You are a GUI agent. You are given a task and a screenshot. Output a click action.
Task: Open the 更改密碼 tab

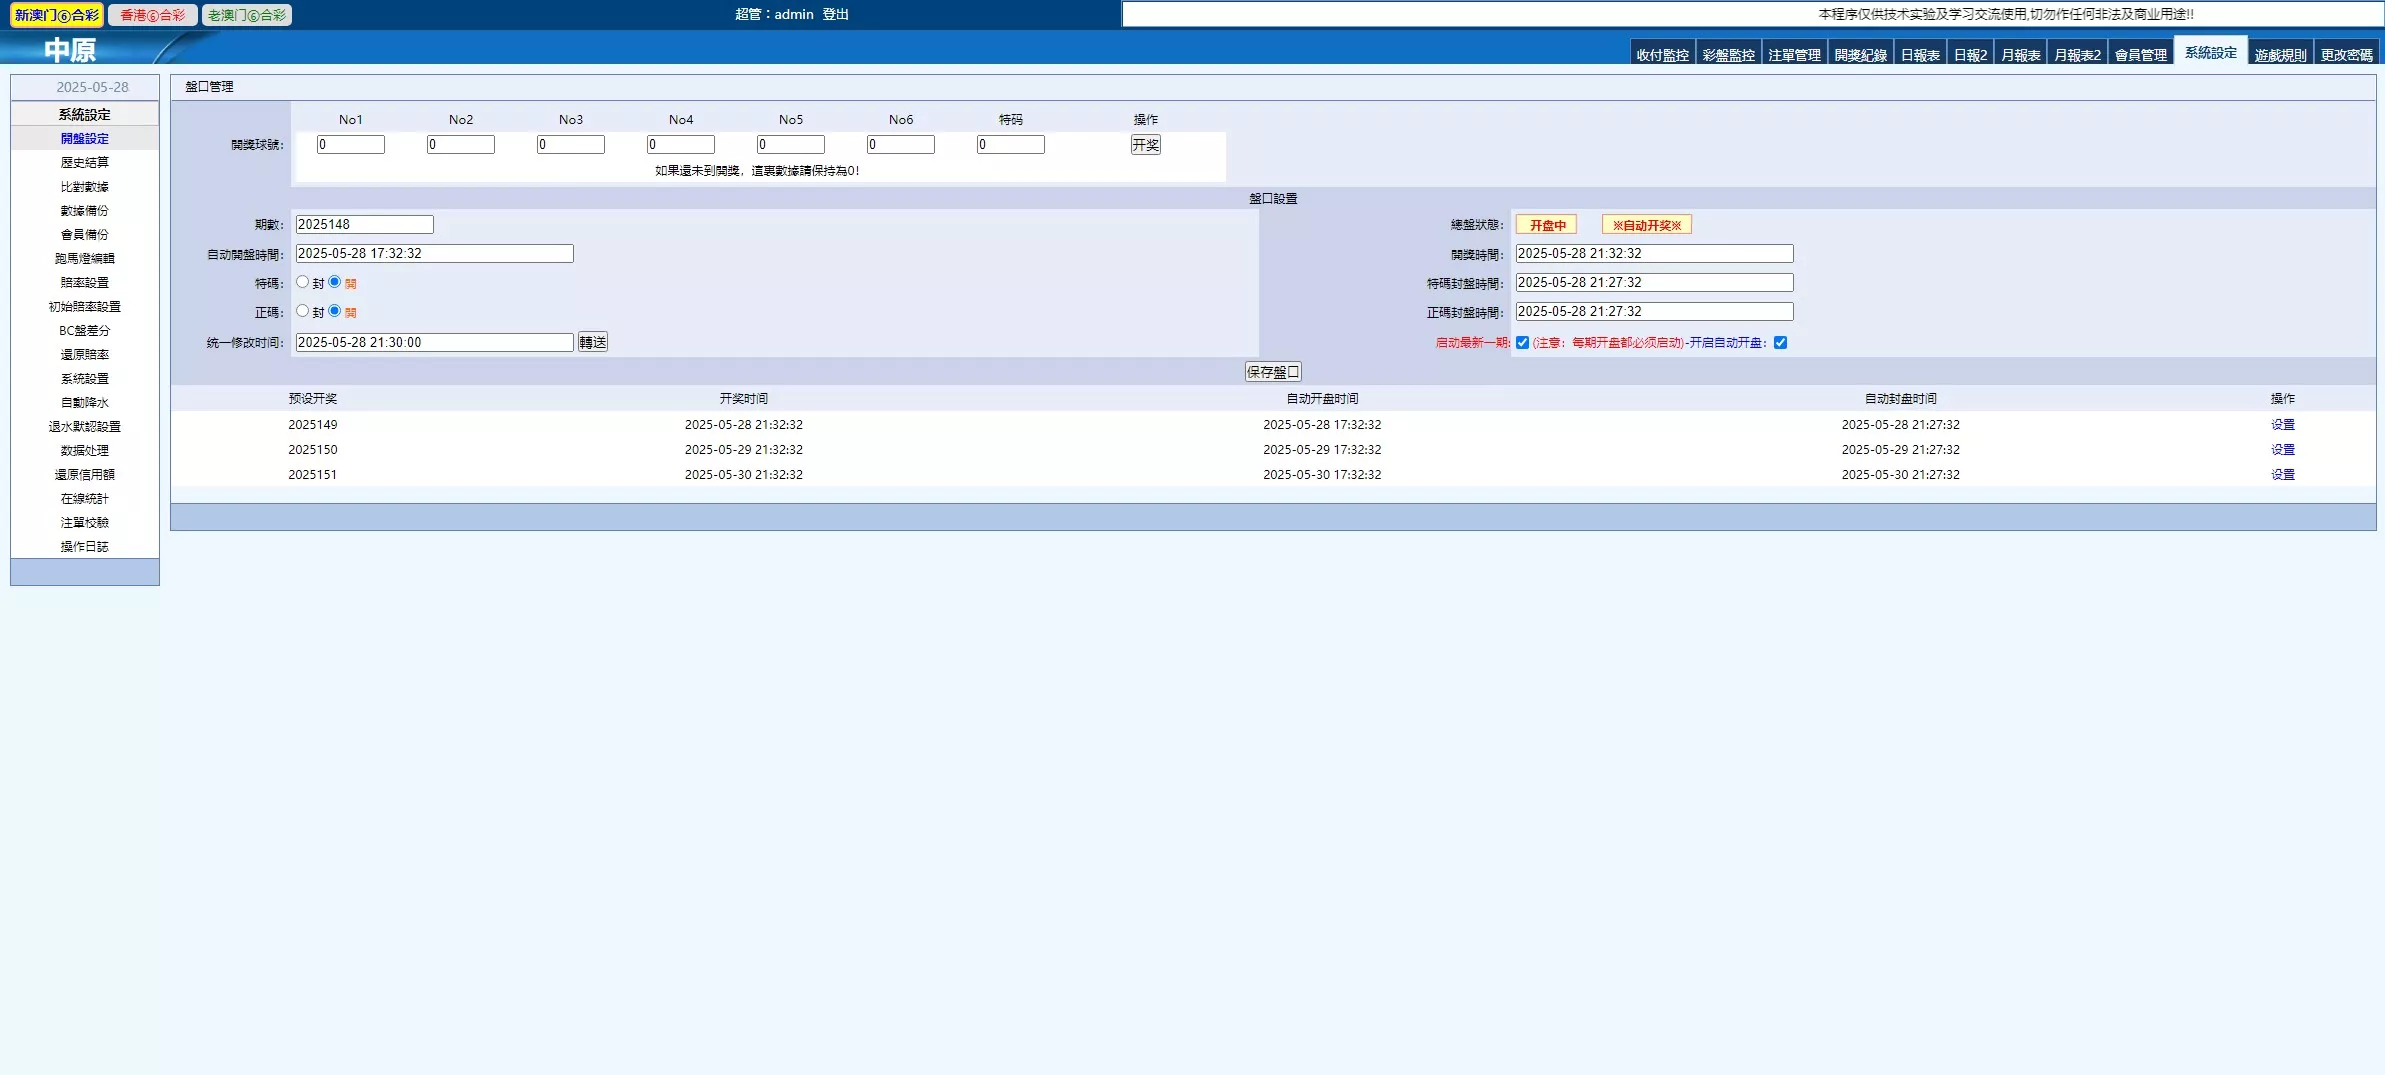click(2346, 55)
